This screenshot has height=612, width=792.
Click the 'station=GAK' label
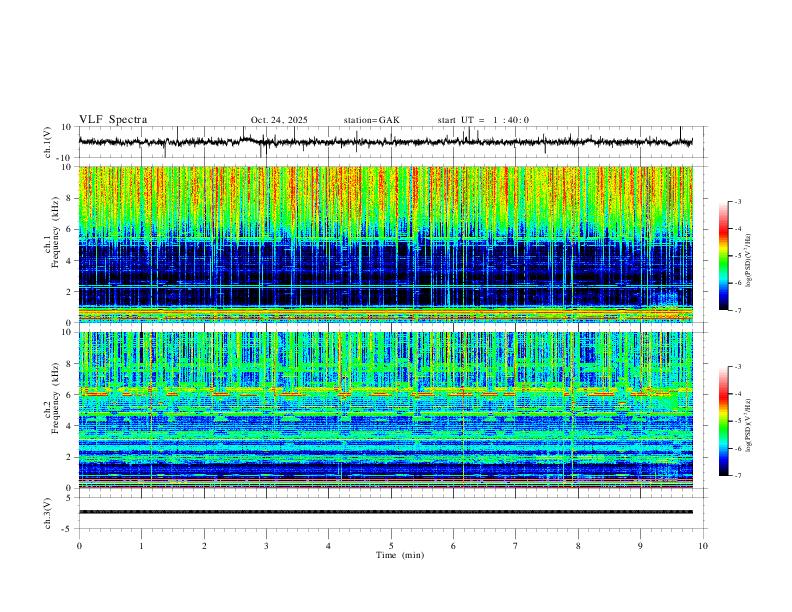point(371,120)
